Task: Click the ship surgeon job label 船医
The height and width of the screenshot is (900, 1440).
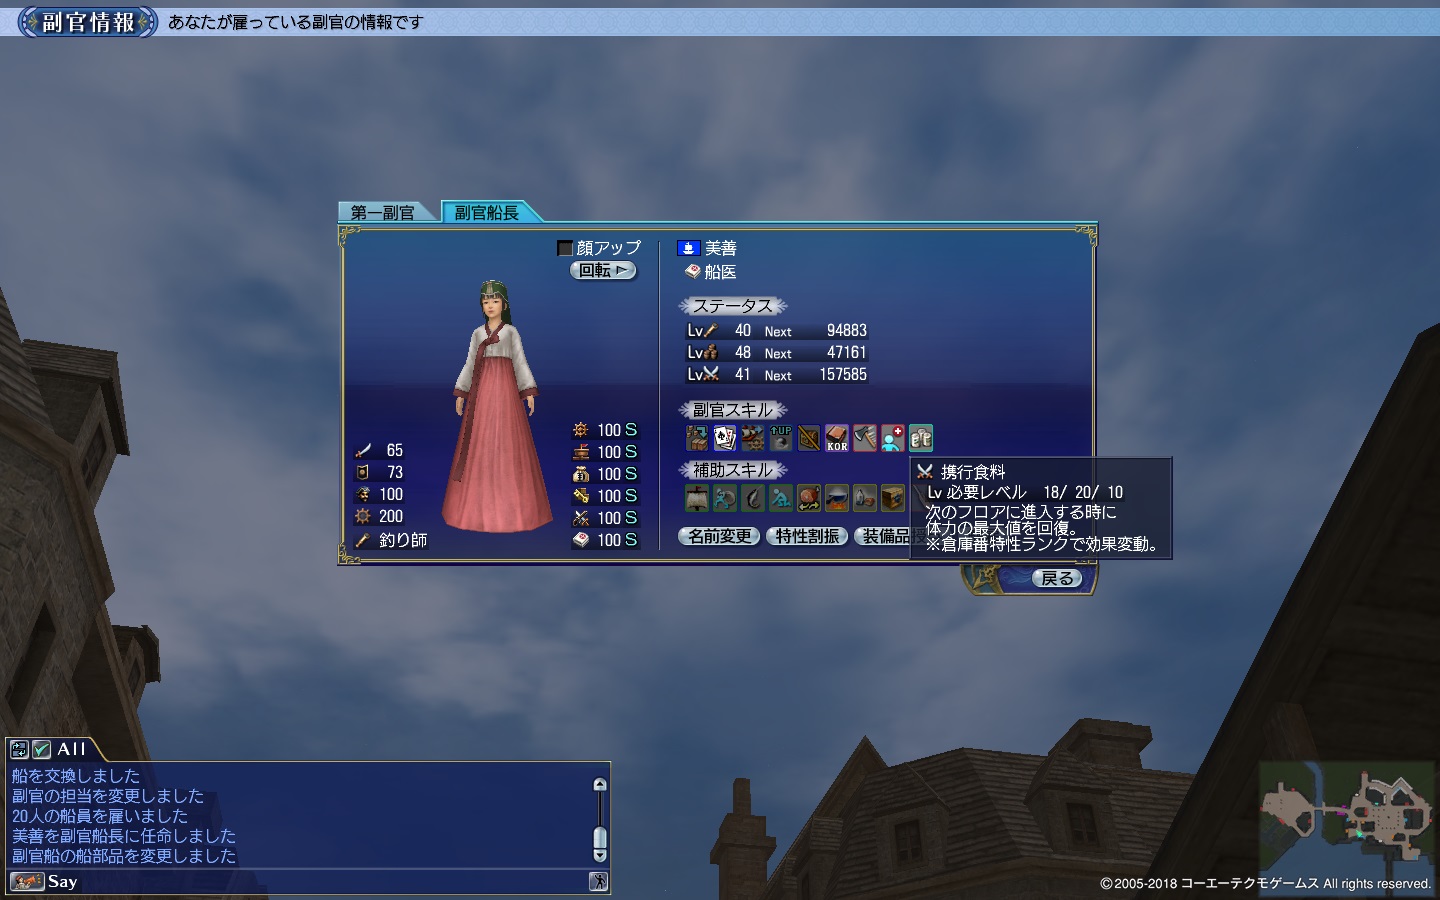Action: [x=720, y=272]
